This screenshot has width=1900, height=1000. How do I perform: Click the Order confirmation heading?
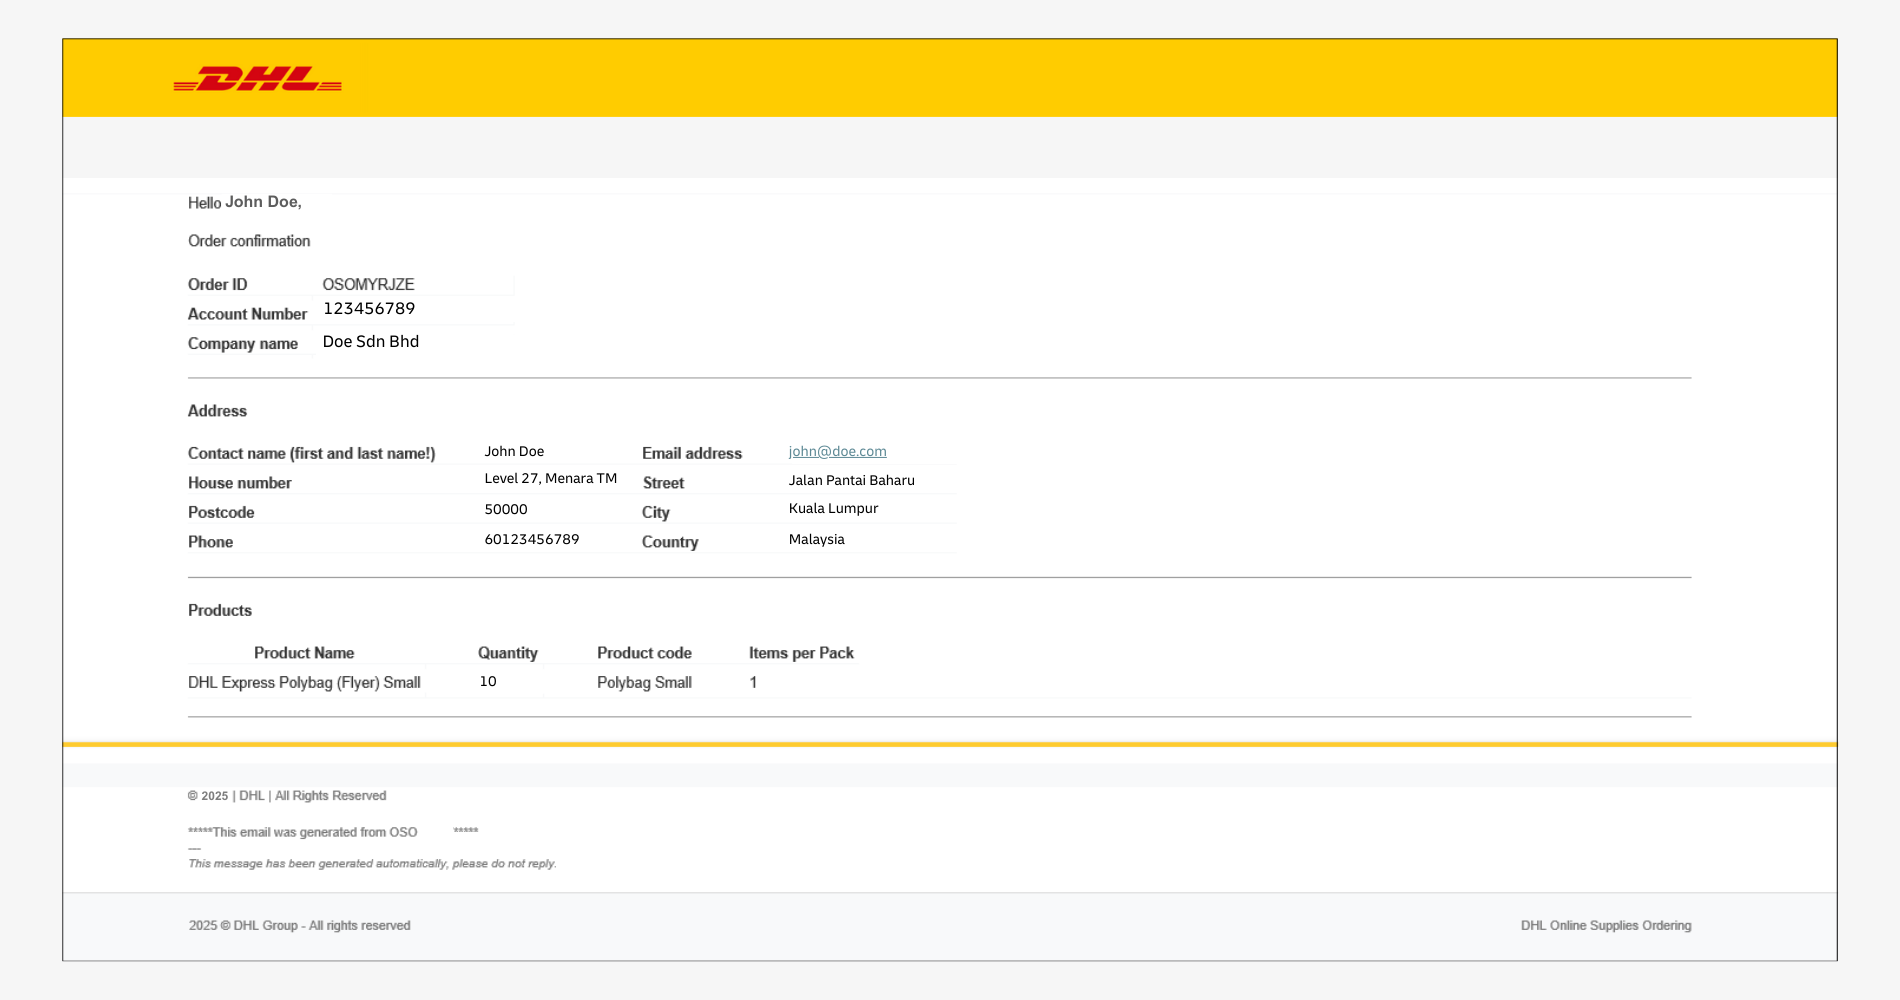(249, 241)
